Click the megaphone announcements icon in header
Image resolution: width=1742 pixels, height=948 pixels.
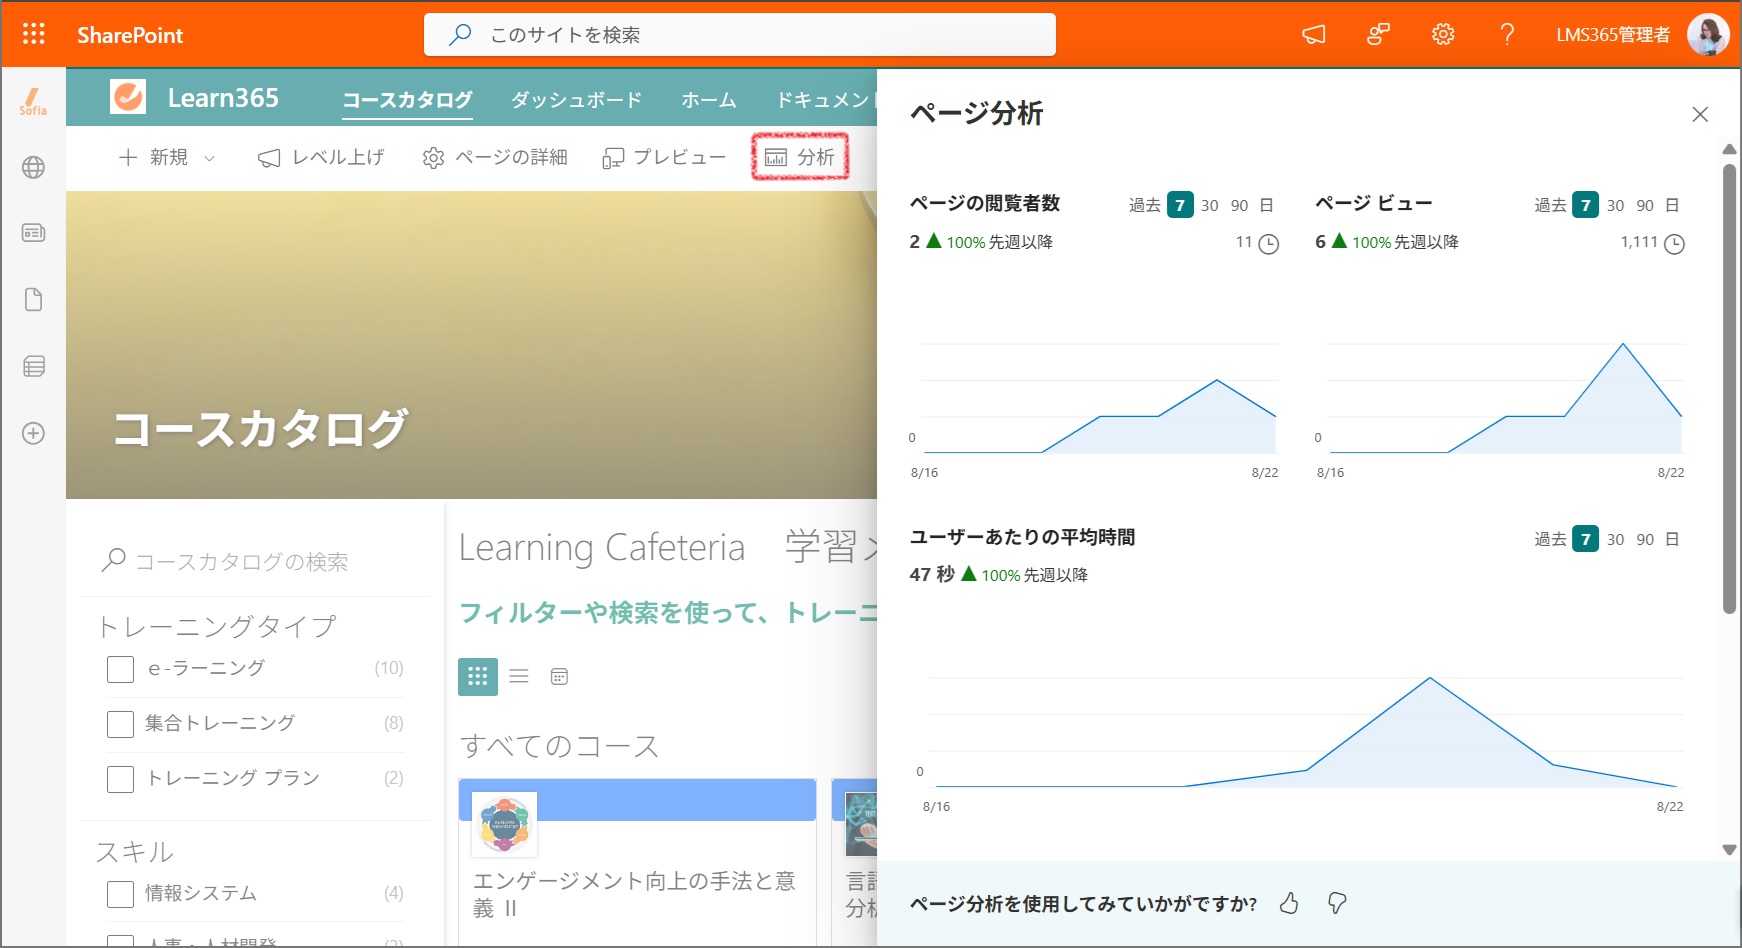click(x=1313, y=35)
